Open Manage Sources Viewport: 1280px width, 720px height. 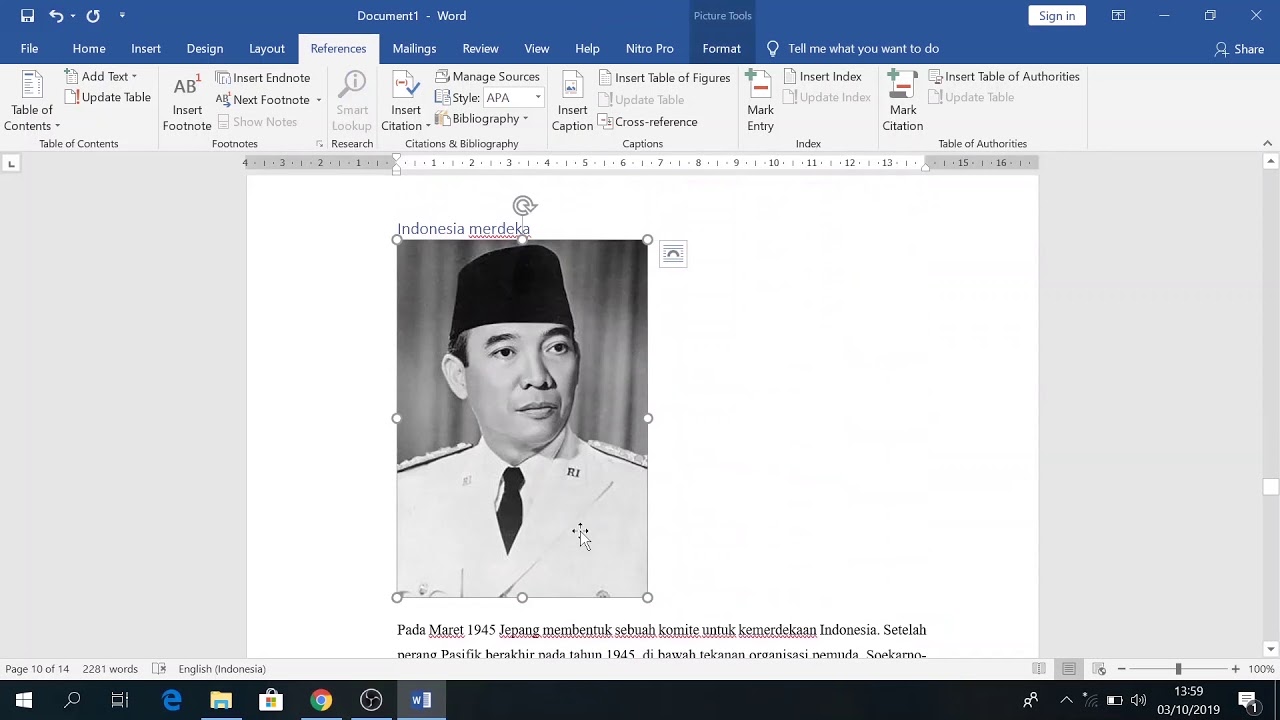(x=488, y=77)
